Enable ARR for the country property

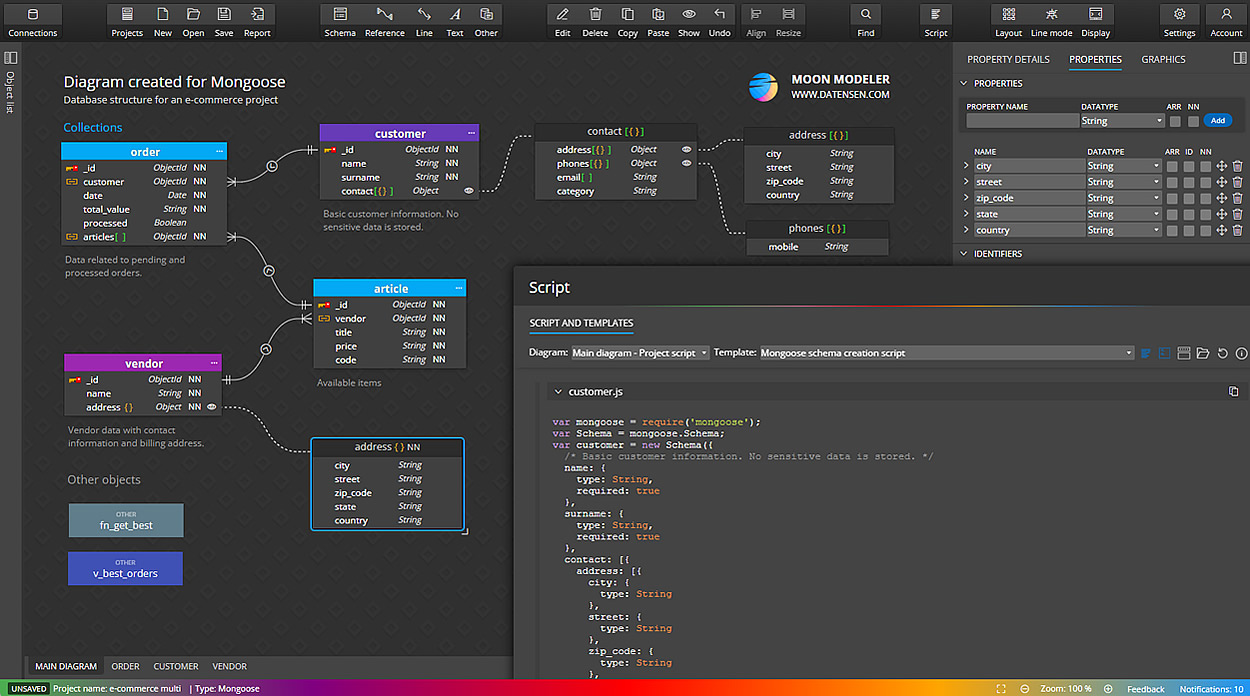tap(1173, 230)
